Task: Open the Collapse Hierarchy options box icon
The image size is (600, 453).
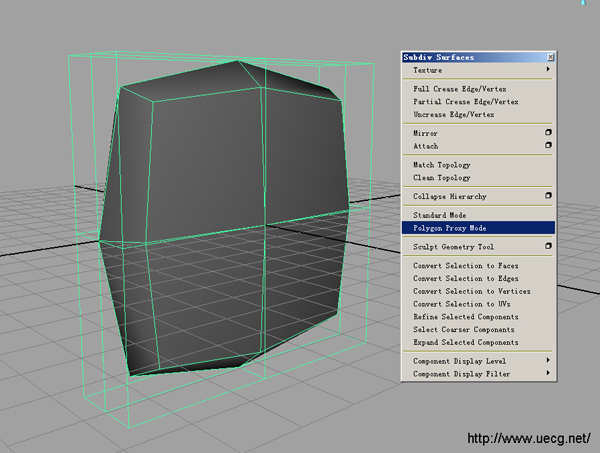Action: tap(548, 196)
